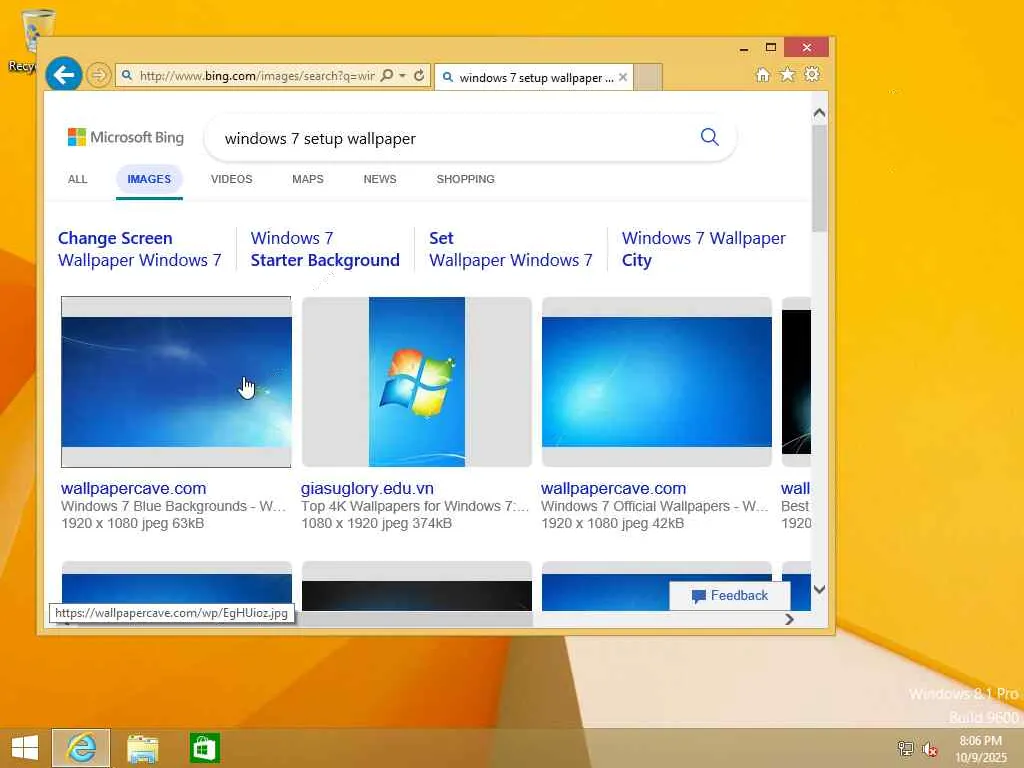Open the Windows Store taskbar icon
Screen dimensions: 1024x768
tap(204, 748)
